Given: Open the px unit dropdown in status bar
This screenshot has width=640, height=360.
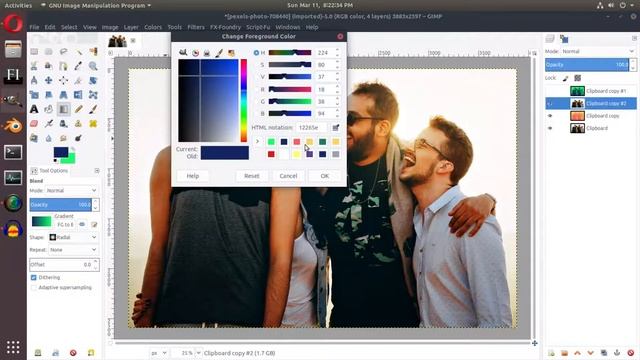Looking at the screenshot, I should point(159,353).
